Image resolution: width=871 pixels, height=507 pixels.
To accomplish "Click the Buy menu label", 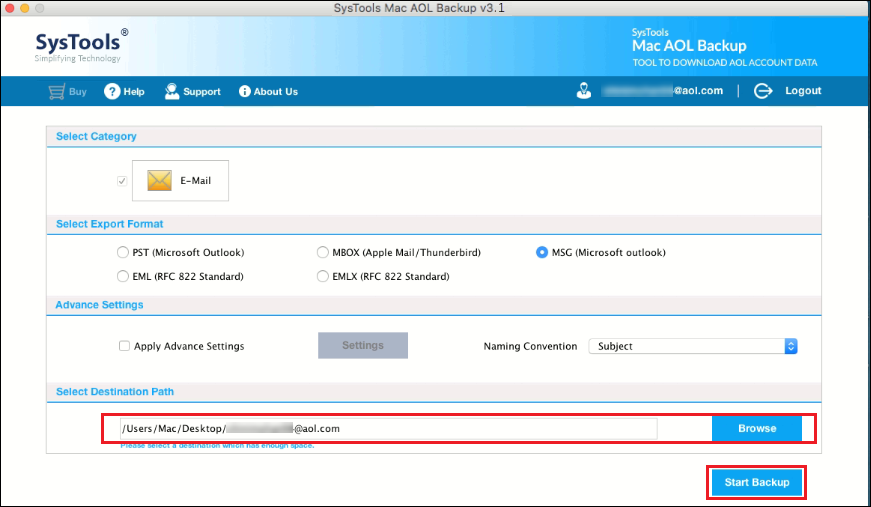I will click(78, 92).
